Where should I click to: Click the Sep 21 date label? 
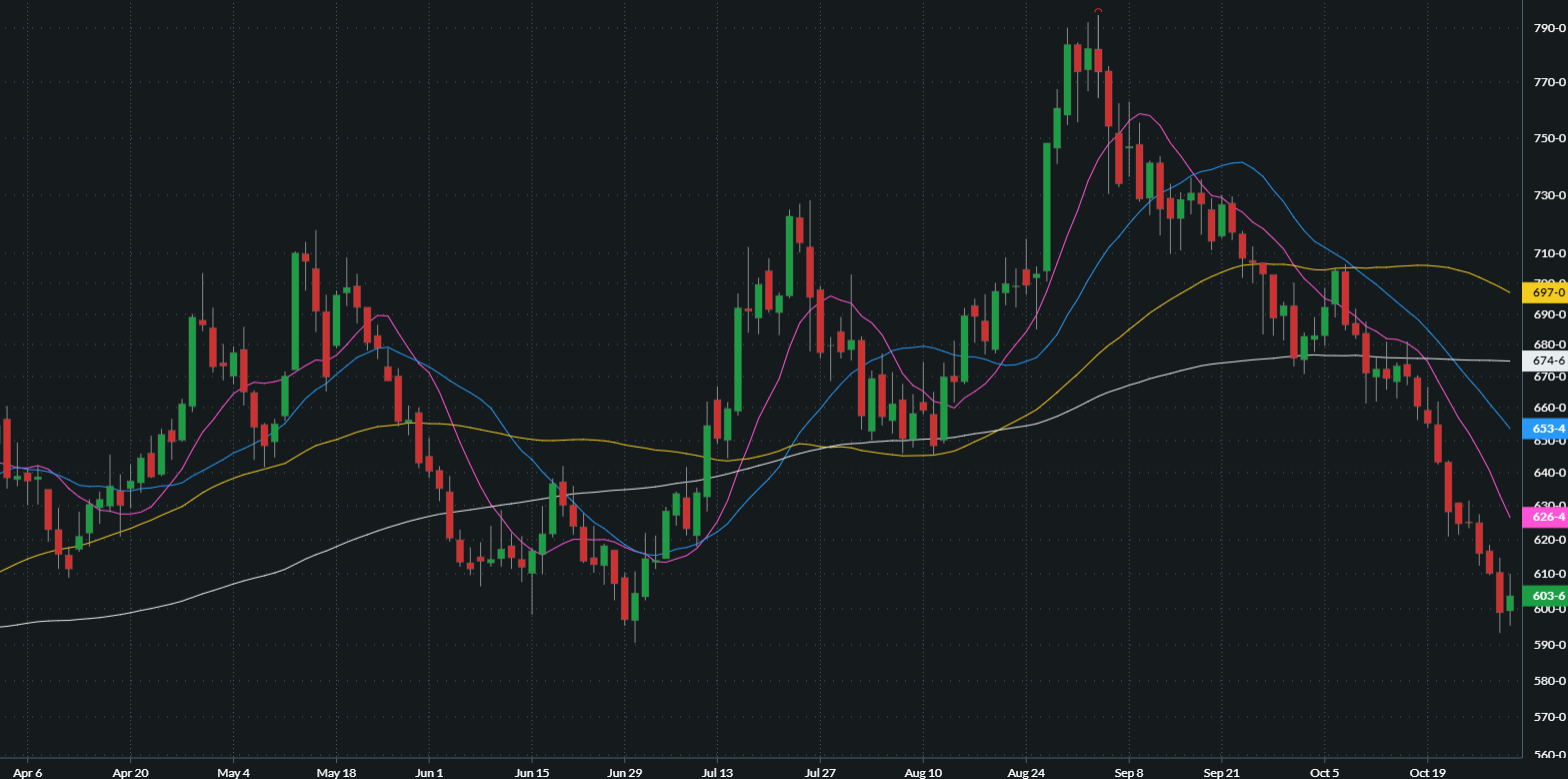pyautogui.click(x=1221, y=772)
